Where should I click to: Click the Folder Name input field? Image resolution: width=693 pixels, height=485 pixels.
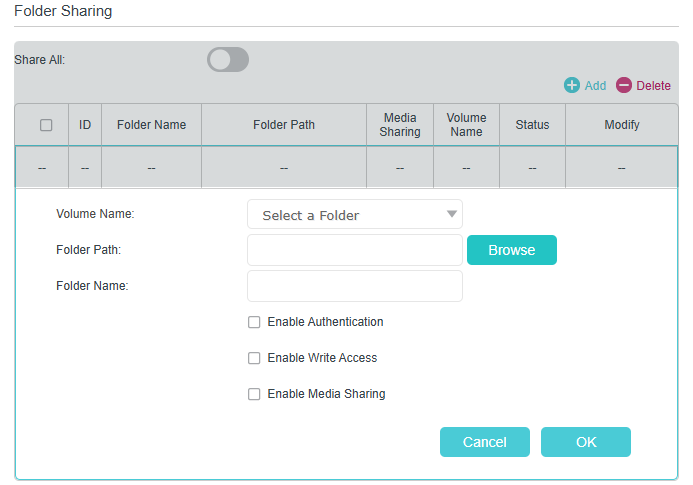[355, 286]
